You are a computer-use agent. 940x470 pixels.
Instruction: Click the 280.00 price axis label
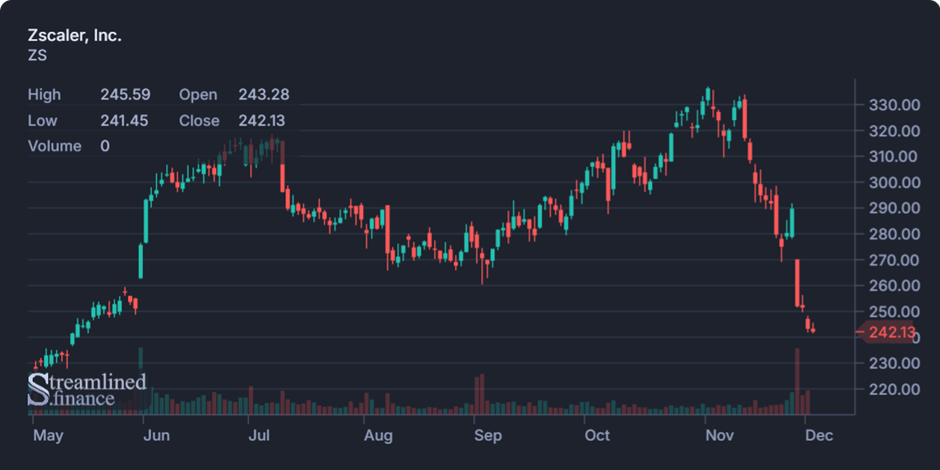click(894, 234)
